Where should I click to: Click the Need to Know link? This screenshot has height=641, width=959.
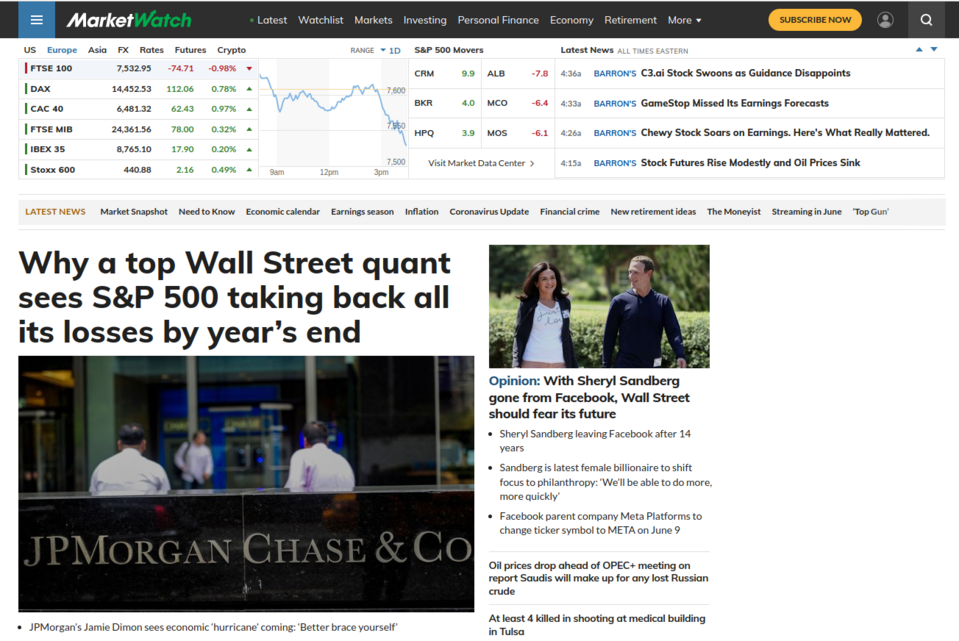207,212
